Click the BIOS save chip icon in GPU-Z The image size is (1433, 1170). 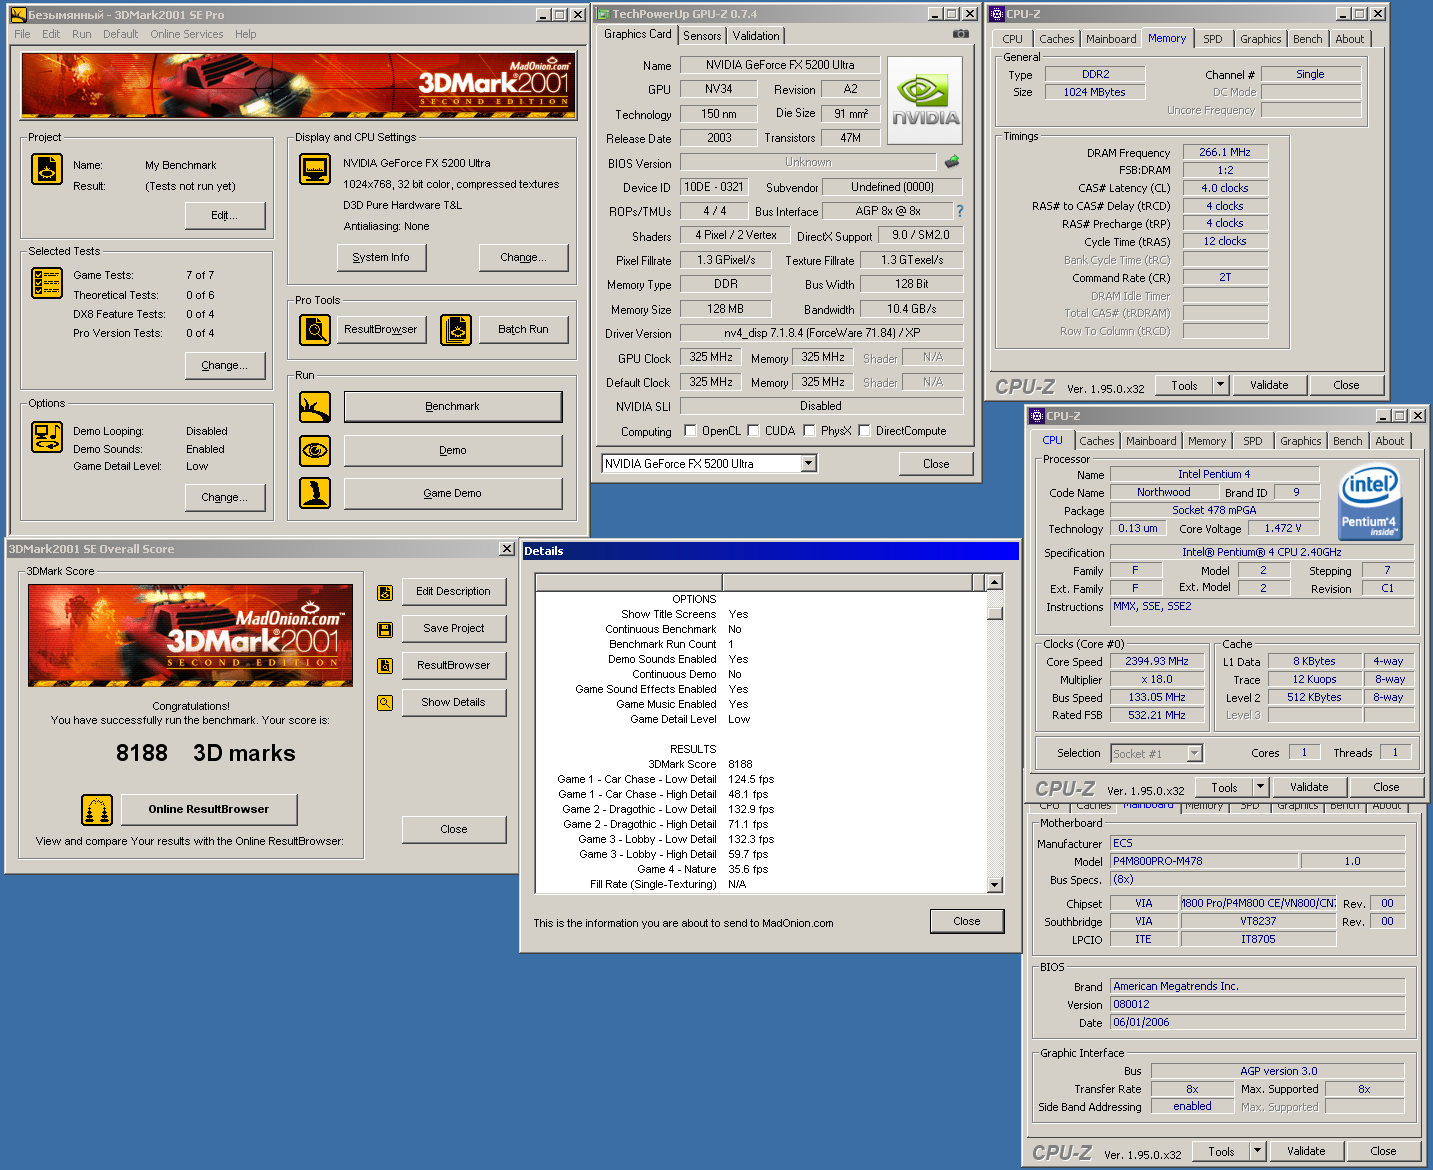[952, 162]
